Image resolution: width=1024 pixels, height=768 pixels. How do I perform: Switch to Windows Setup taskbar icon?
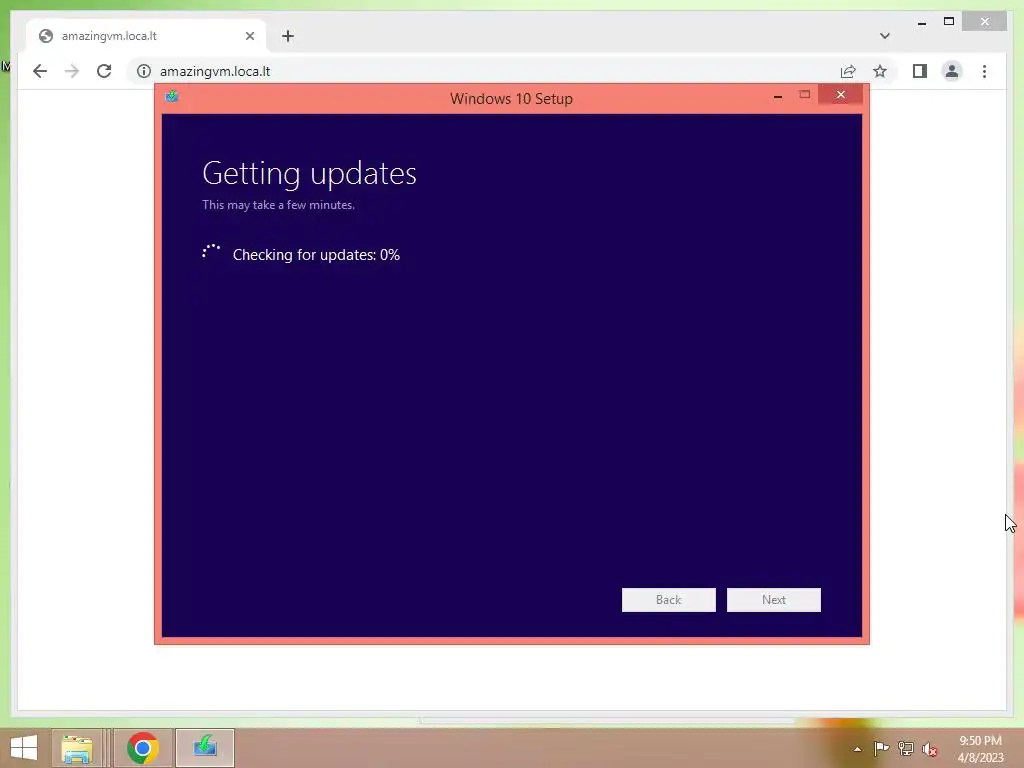205,748
